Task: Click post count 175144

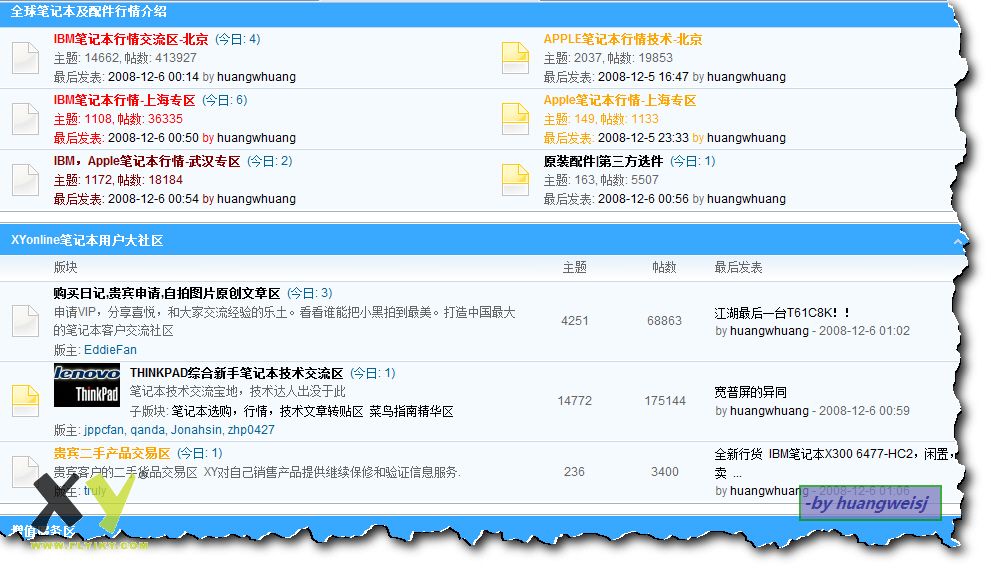Action: [x=665, y=401]
